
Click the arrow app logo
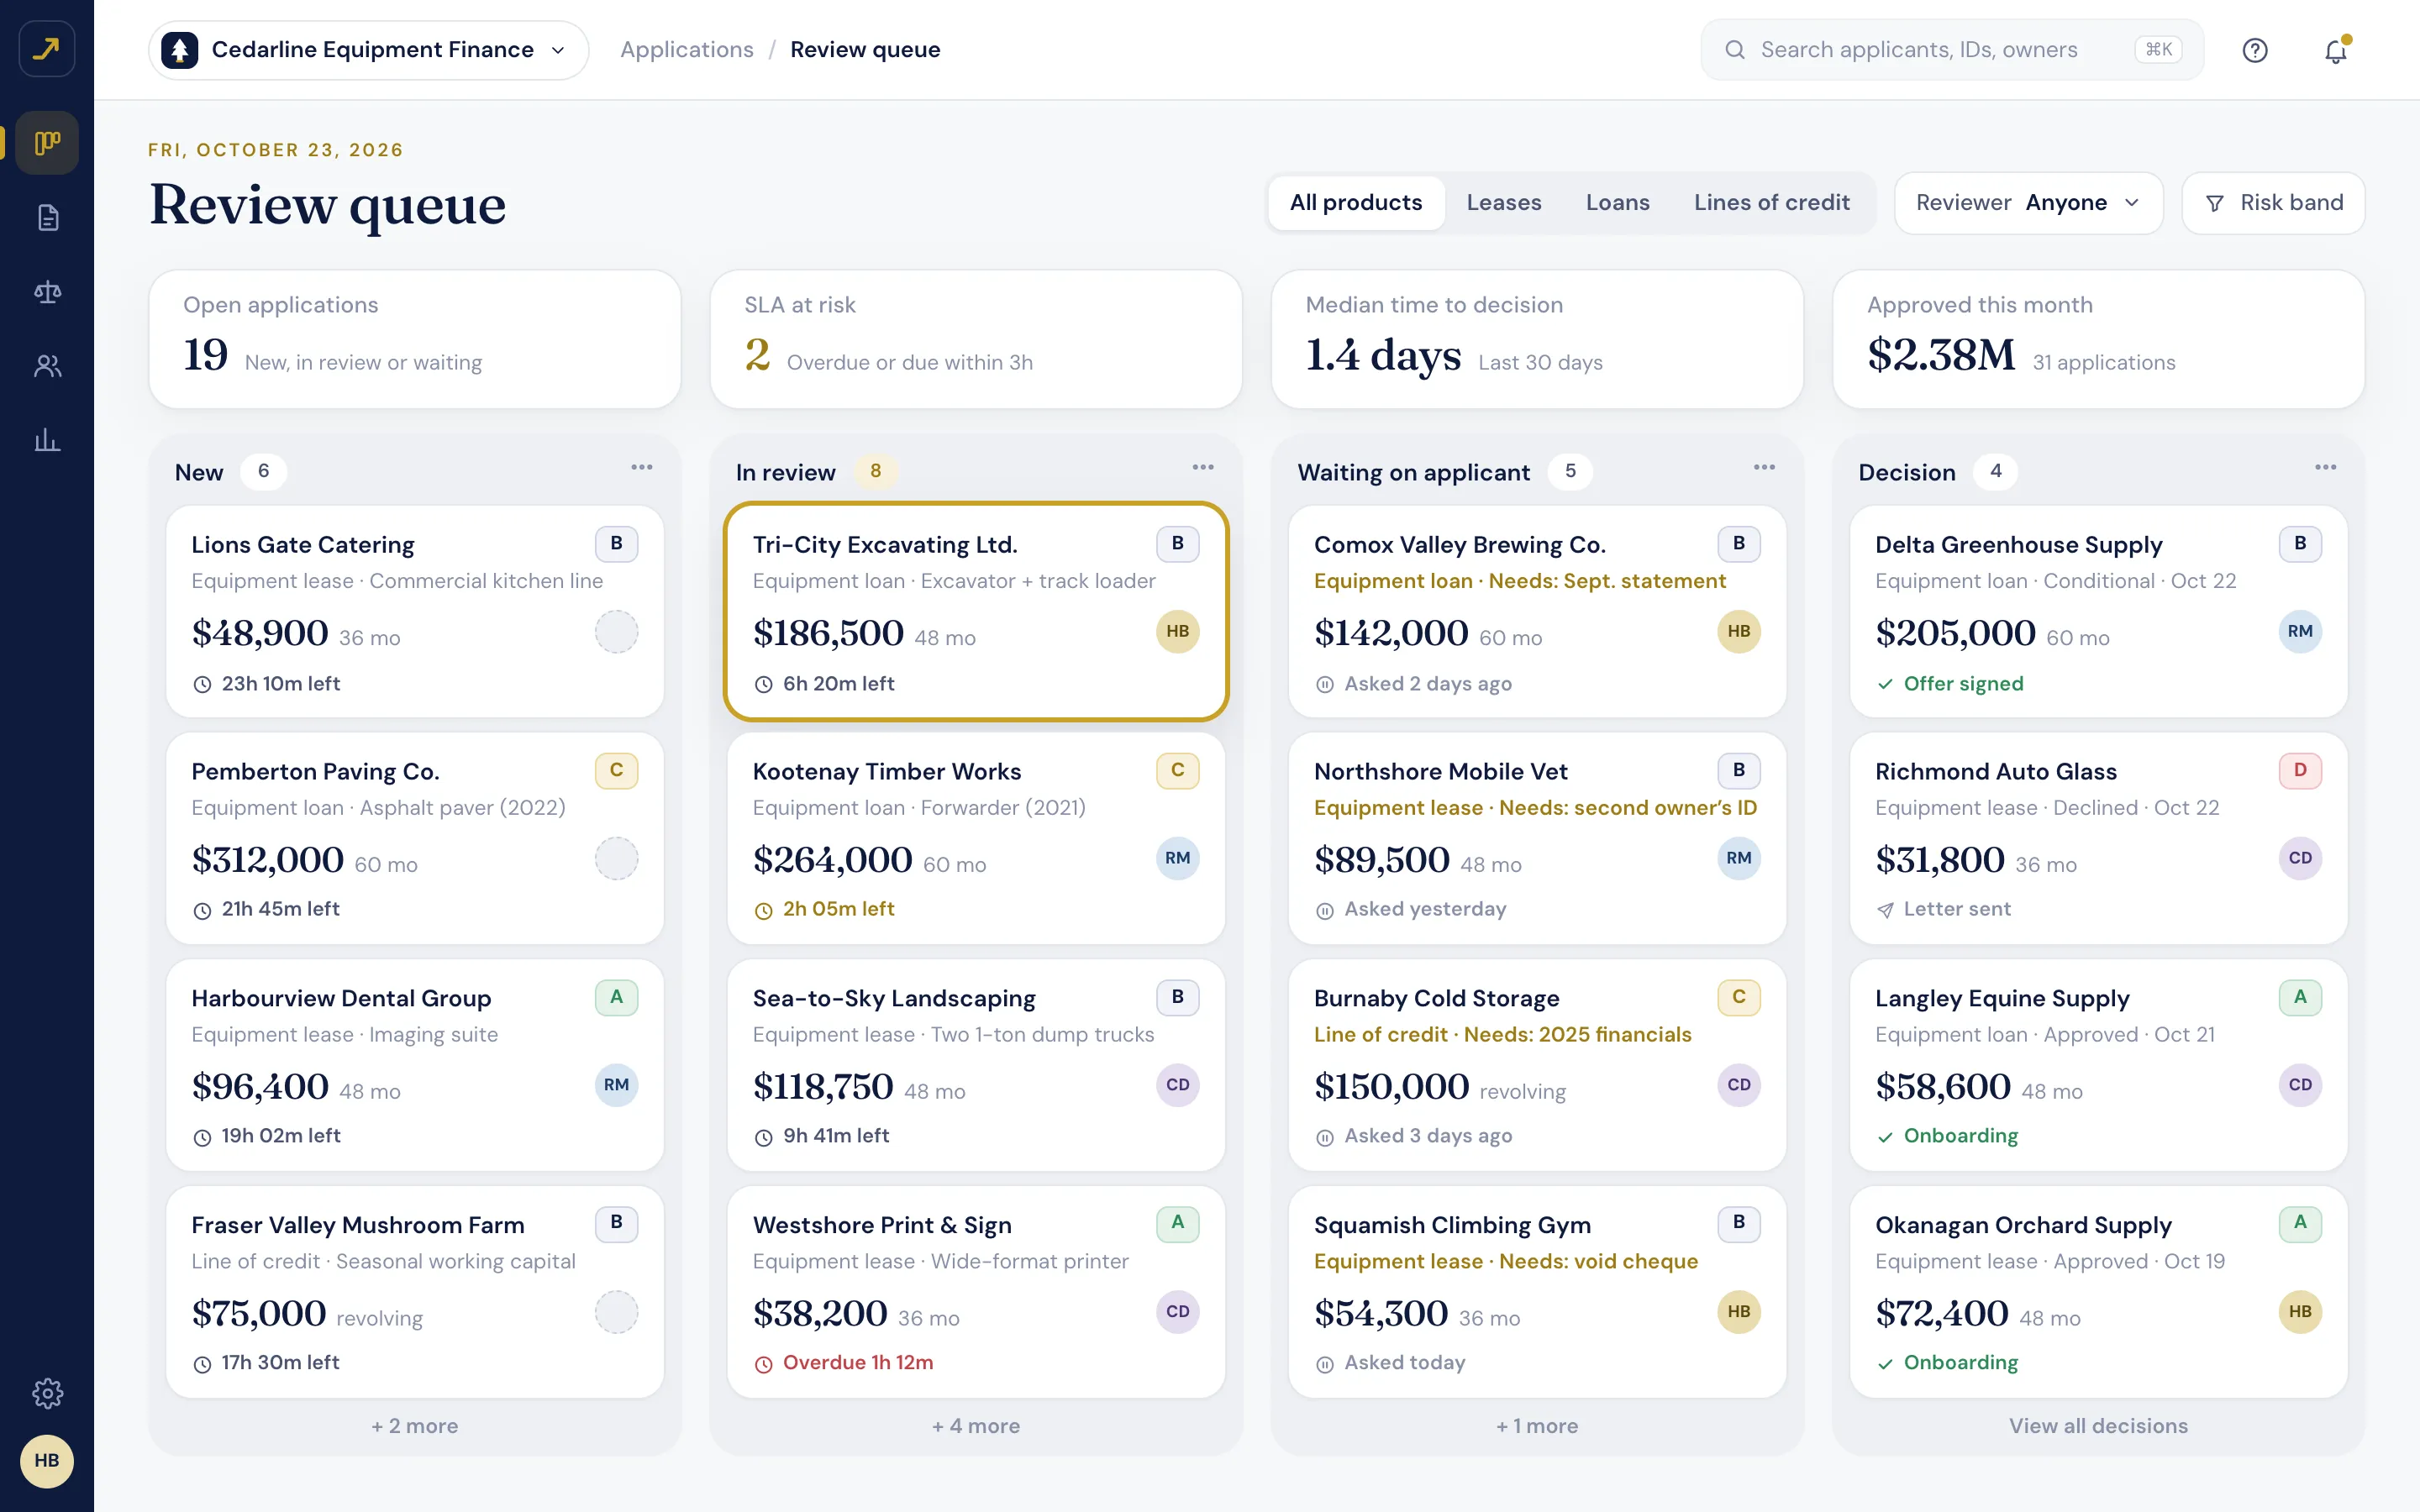[47, 48]
